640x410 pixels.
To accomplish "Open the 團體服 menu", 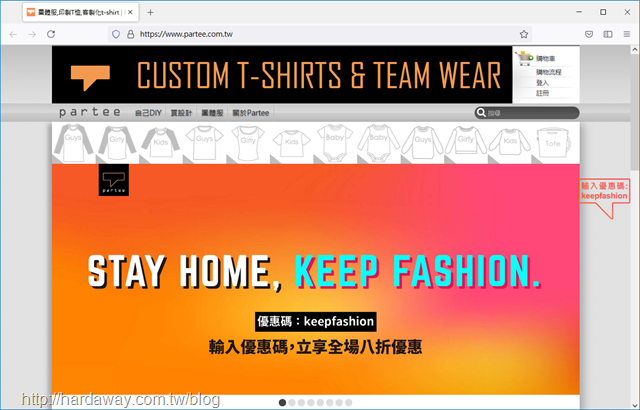I will click(x=212, y=113).
